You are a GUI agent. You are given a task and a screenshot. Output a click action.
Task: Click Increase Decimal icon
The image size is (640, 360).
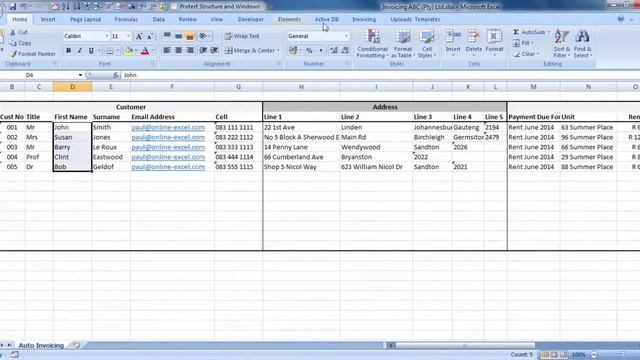pos(334,51)
